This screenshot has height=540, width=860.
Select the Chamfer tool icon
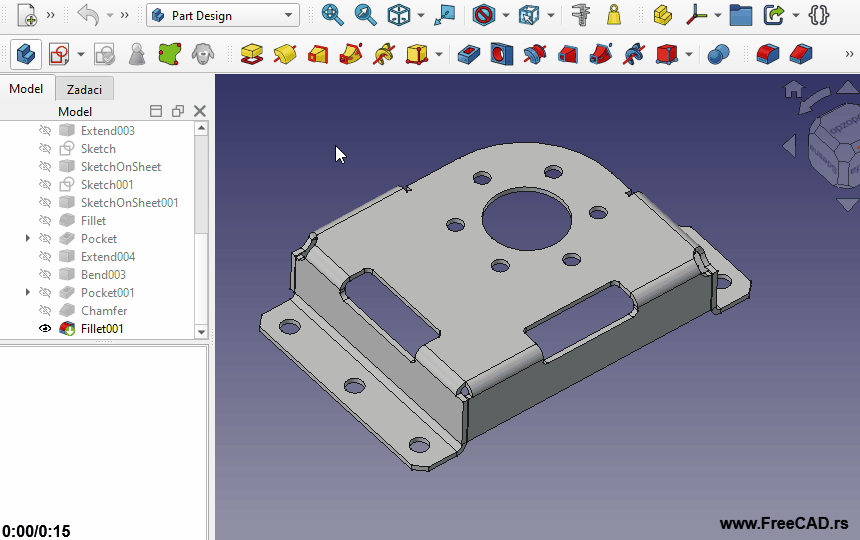coord(801,54)
